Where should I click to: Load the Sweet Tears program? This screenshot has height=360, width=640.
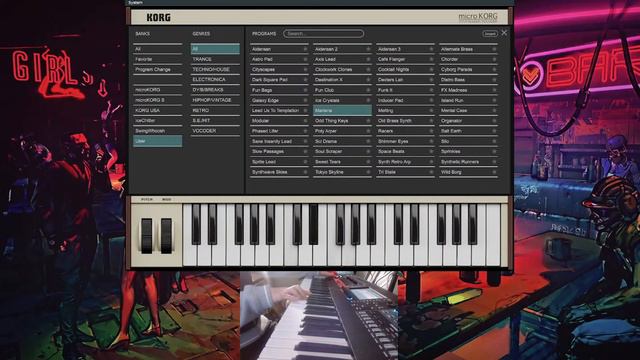[x=342, y=162]
